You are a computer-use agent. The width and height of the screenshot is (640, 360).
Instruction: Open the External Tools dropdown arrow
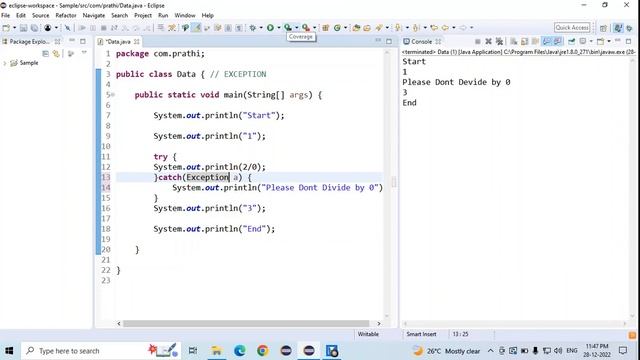(x=314, y=28)
